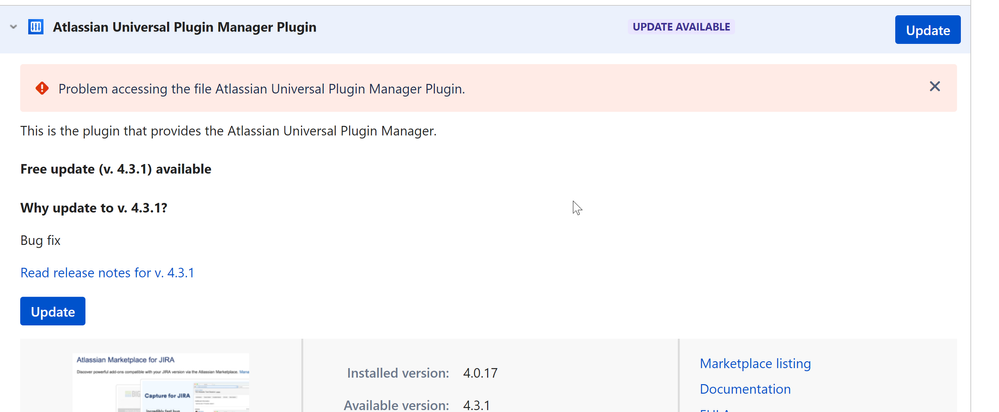Click the Why update to v. 4.3.1? heading
Image resolution: width=999 pixels, height=412 pixels.
click(94, 208)
